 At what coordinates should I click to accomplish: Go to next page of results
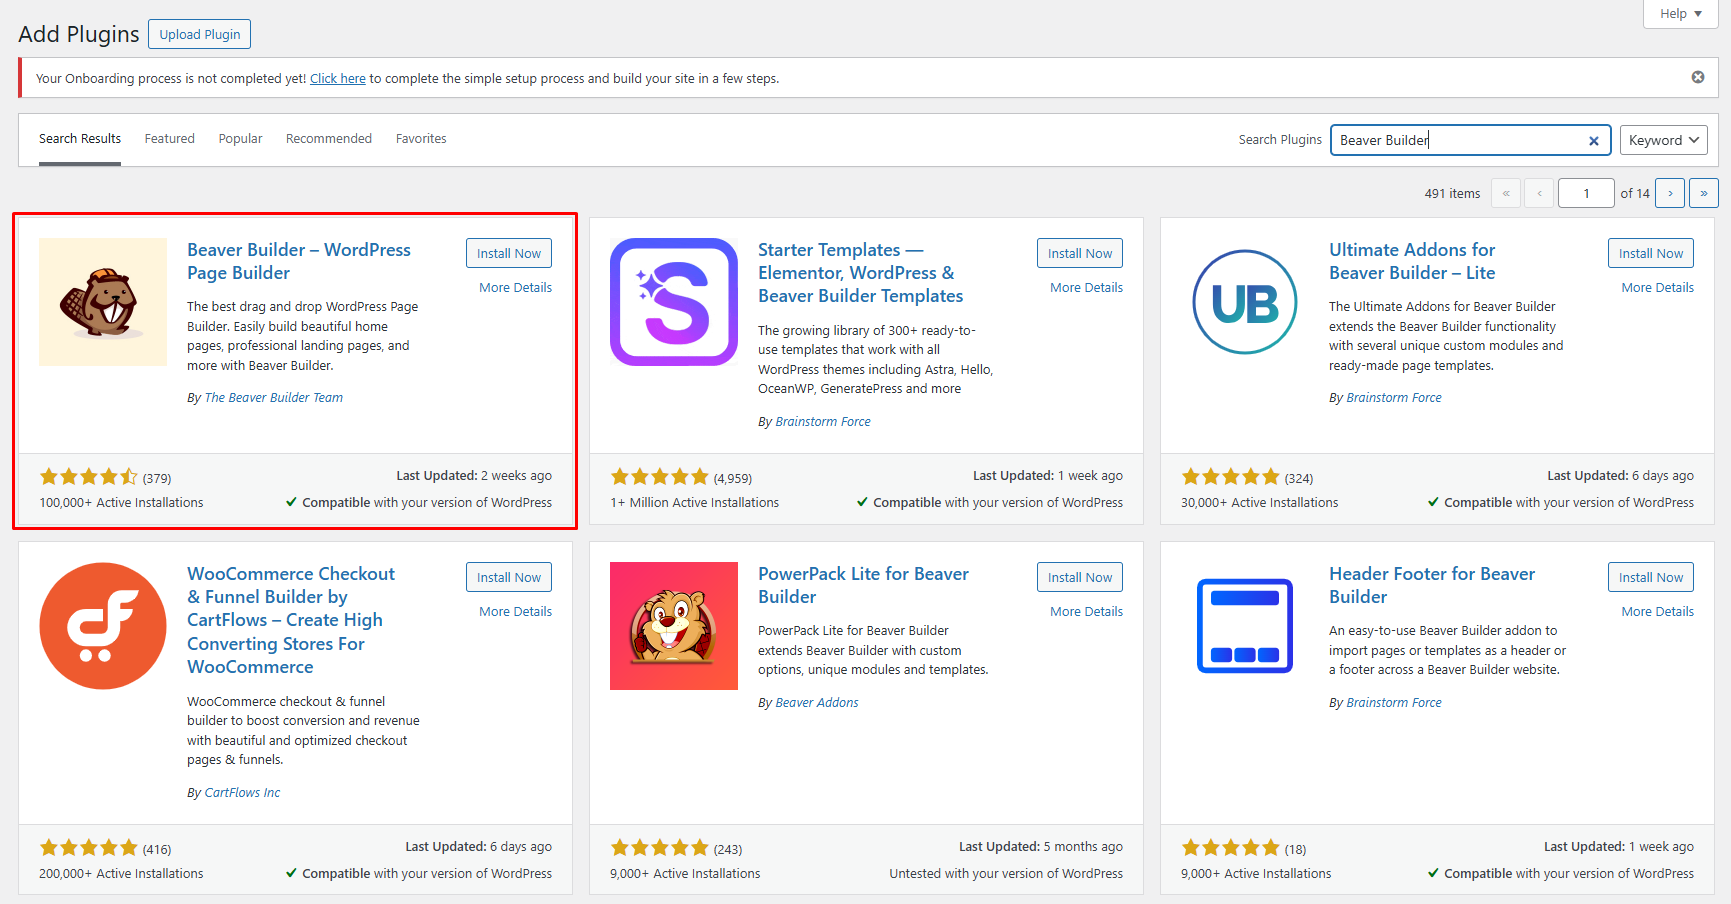click(x=1670, y=193)
